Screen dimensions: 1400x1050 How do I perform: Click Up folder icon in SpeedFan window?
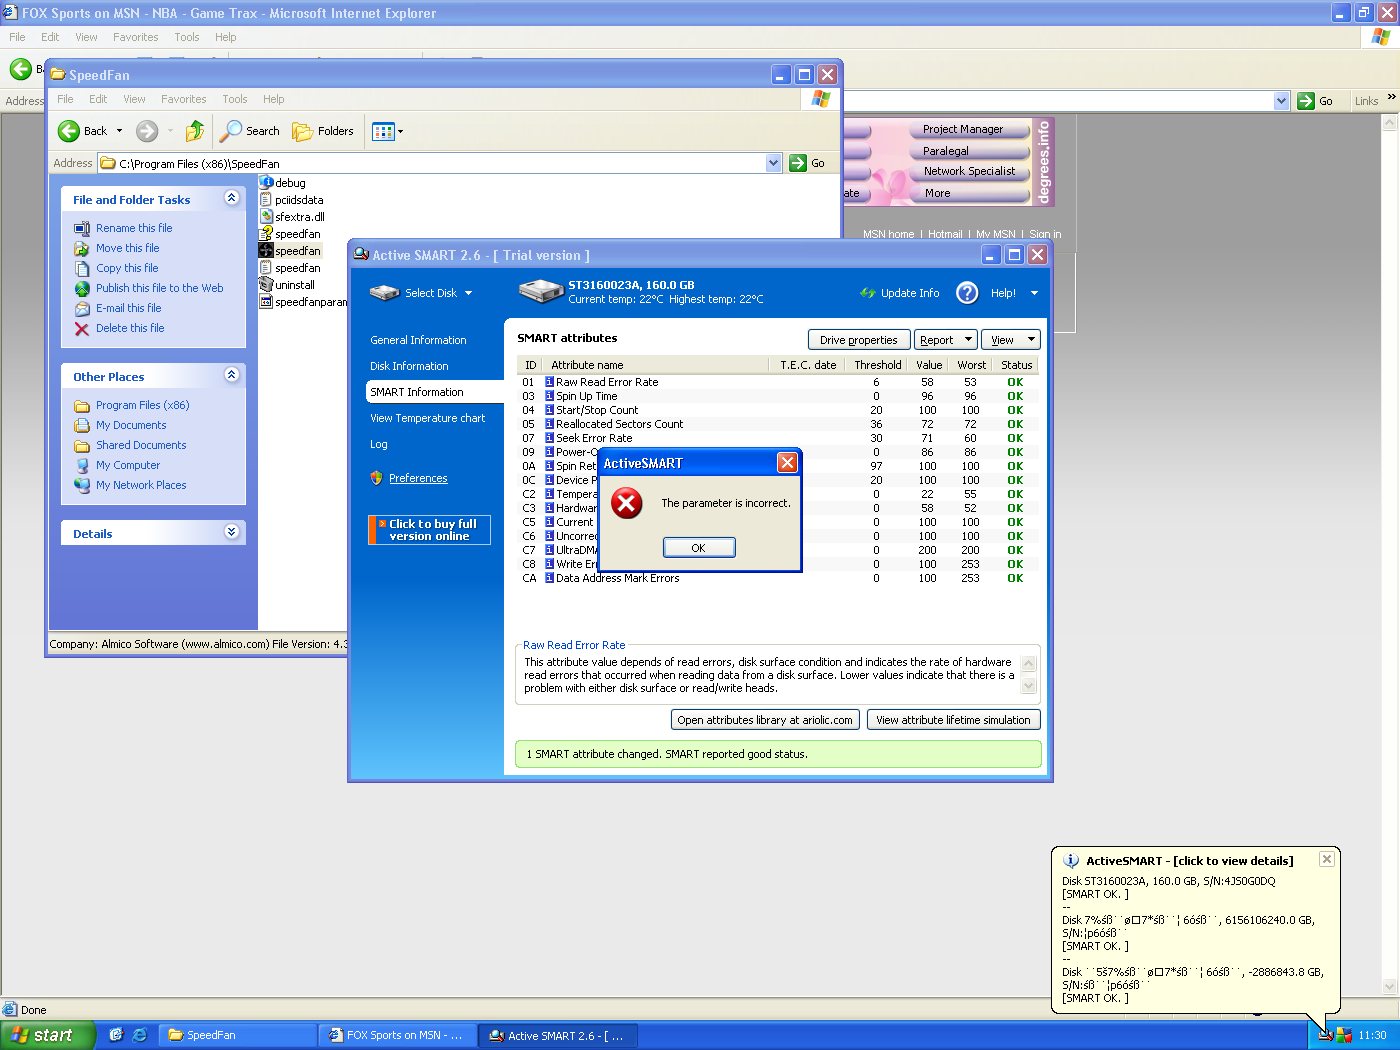(195, 131)
